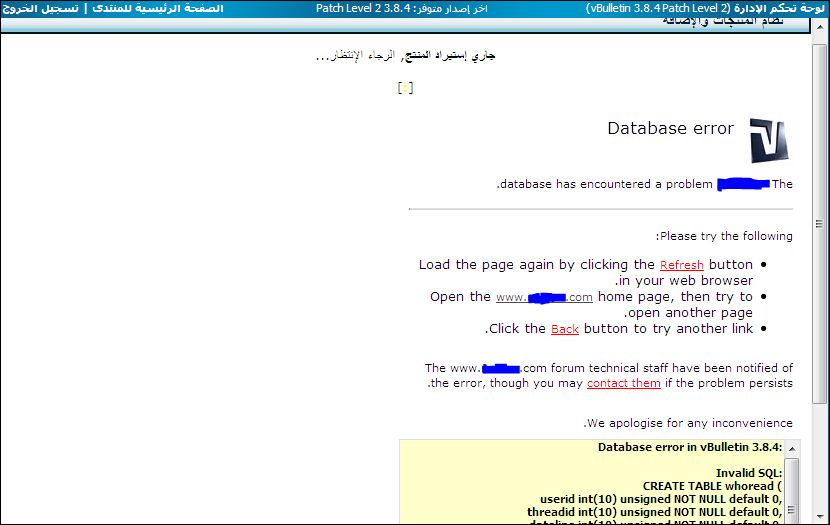Image resolution: width=830 pixels, height=525 pixels.
Task: Click the Refresh link in the error list
Action: pos(681,265)
